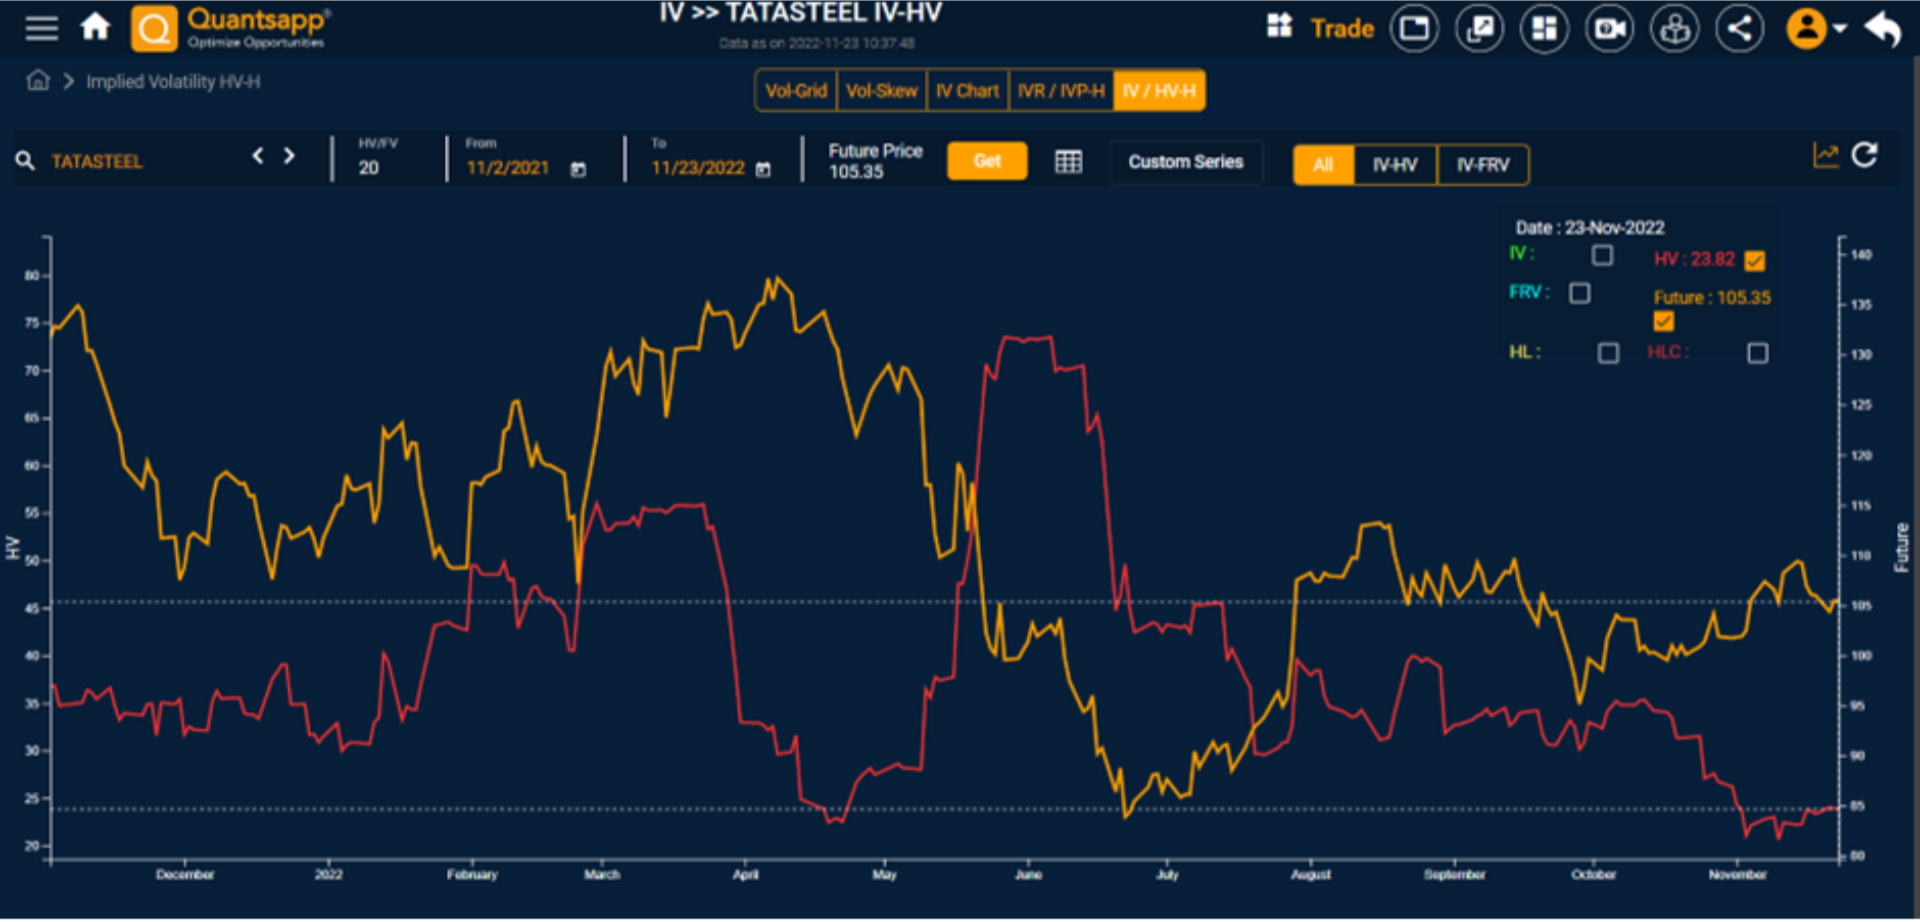The image size is (1920, 922).
Task: Click the refresh icon above the chart
Action: pos(1866,156)
